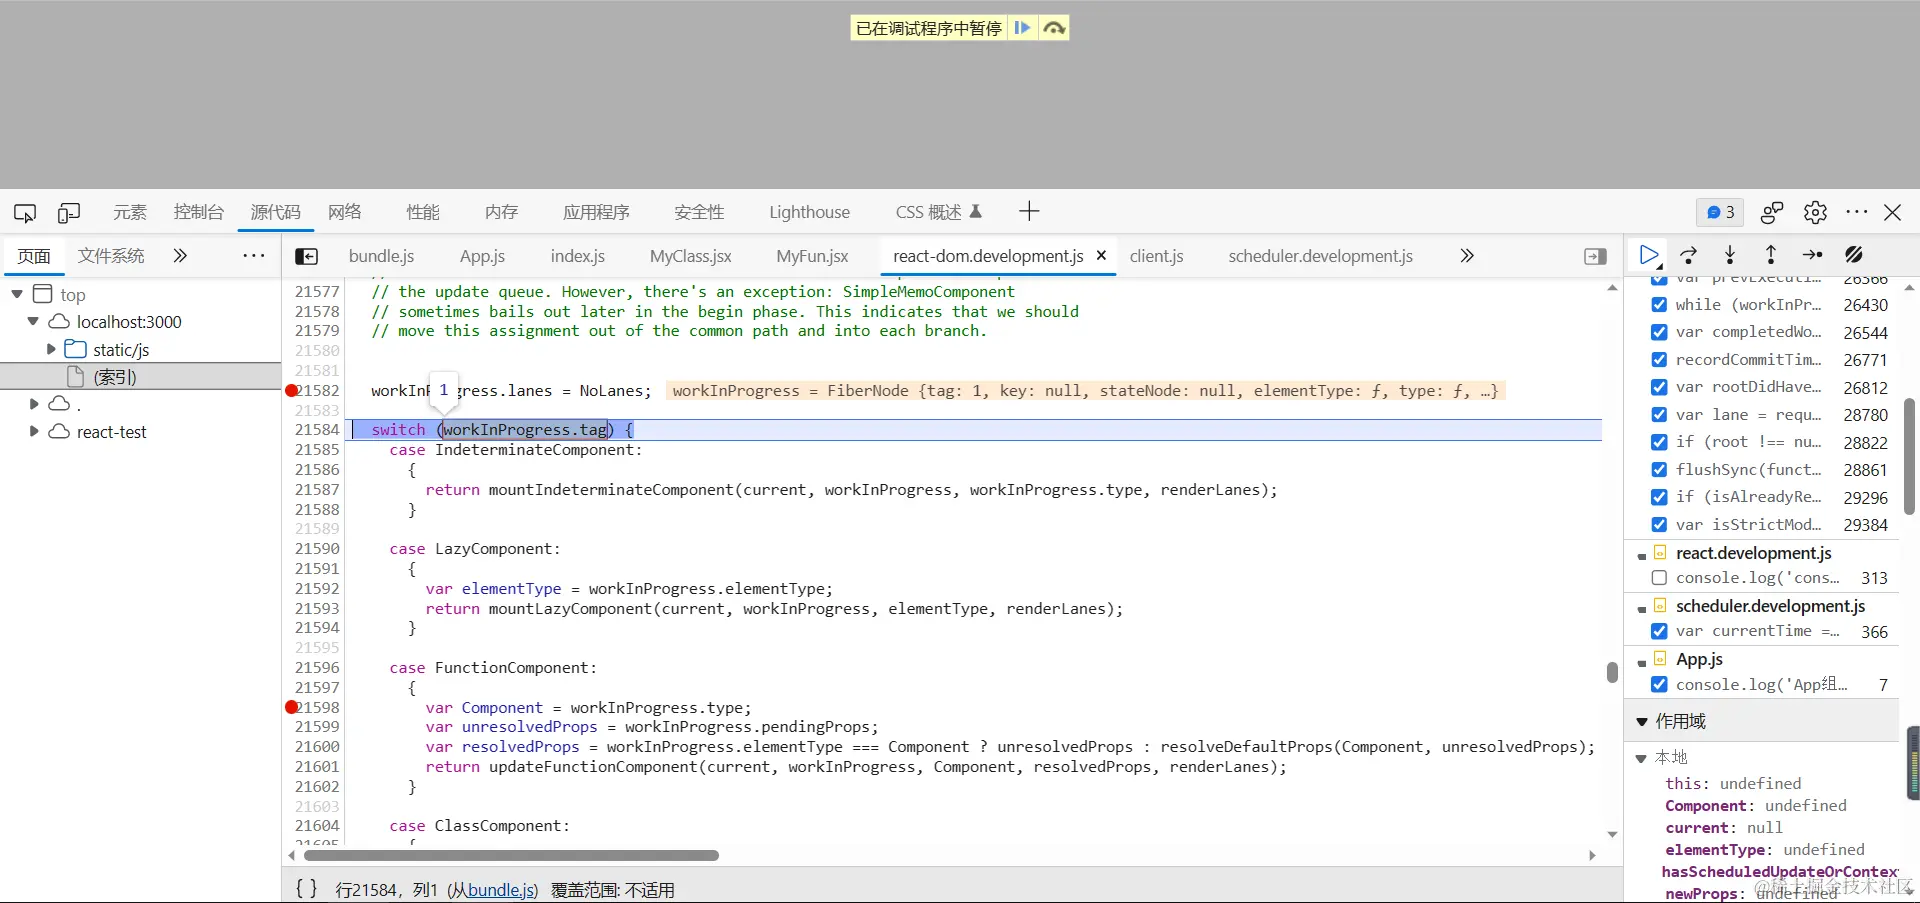The height and width of the screenshot is (903, 1920).
Task: Expand the static/js folder
Action: tap(51, 349)
